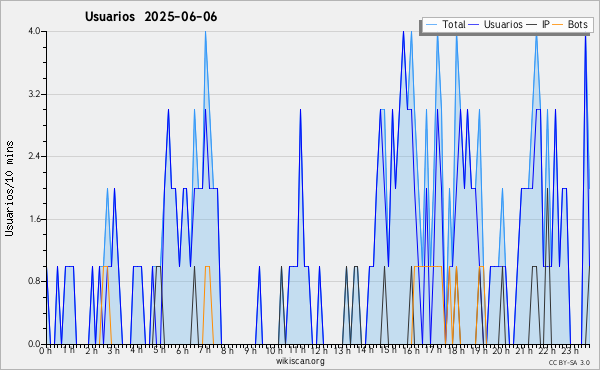Click the '14 h' x-axis label

[x=365, y=350]
